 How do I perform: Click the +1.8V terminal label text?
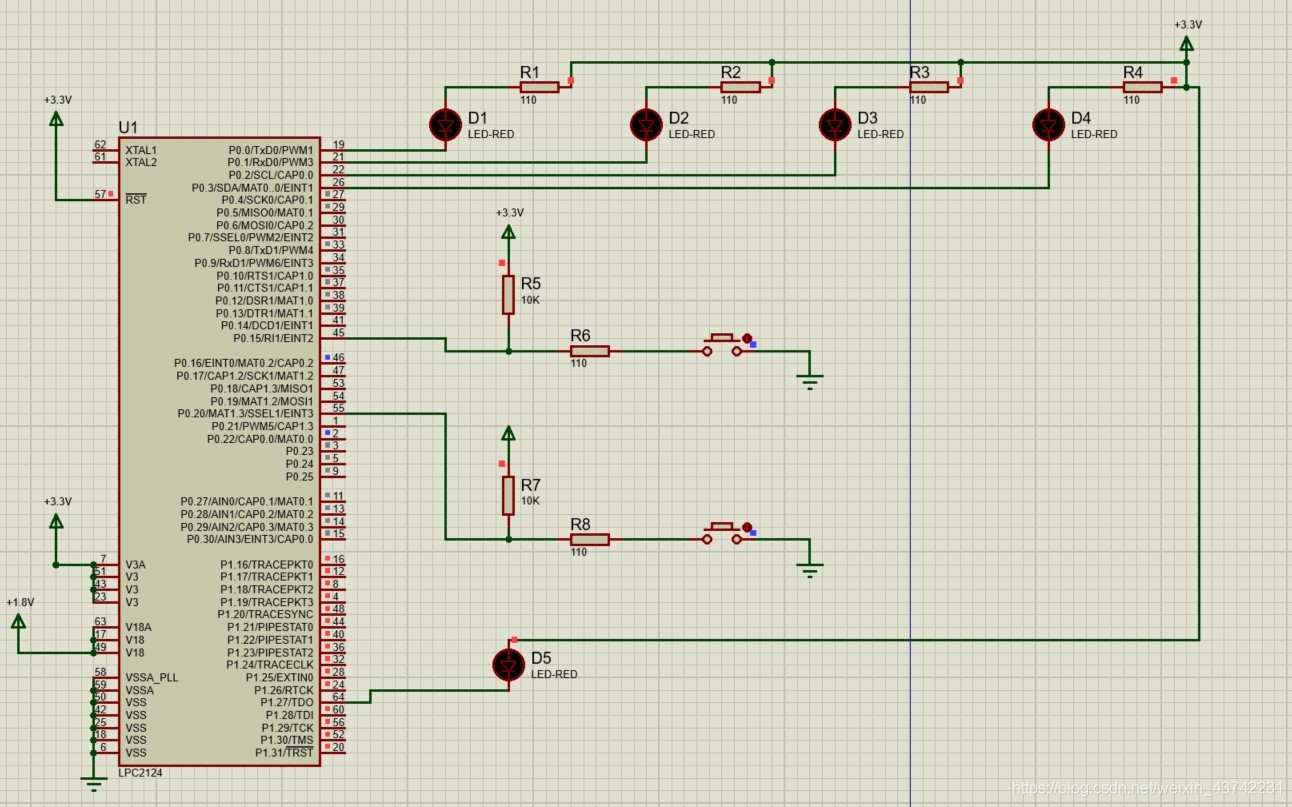point(20,602)
